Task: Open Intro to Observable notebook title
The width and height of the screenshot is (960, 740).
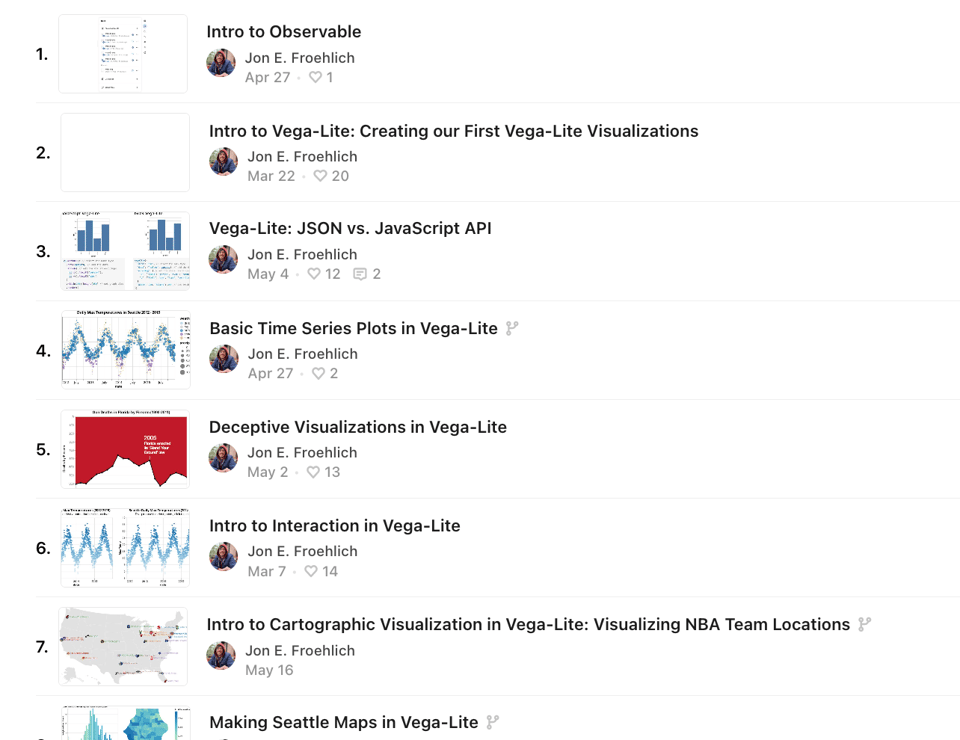Action: click(284, 32)
